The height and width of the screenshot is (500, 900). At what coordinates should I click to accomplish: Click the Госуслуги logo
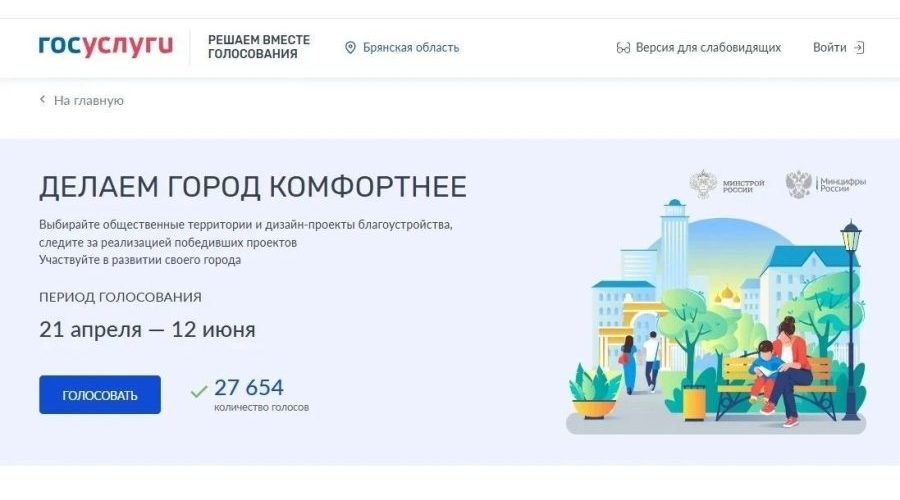(x=106, y=46)
